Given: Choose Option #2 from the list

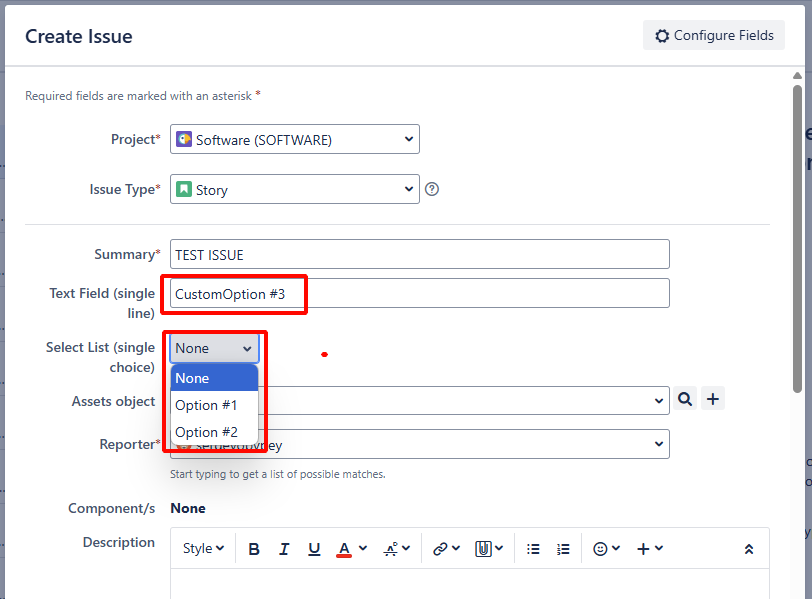Looking at the screenshot, I should tap(214, 432).
